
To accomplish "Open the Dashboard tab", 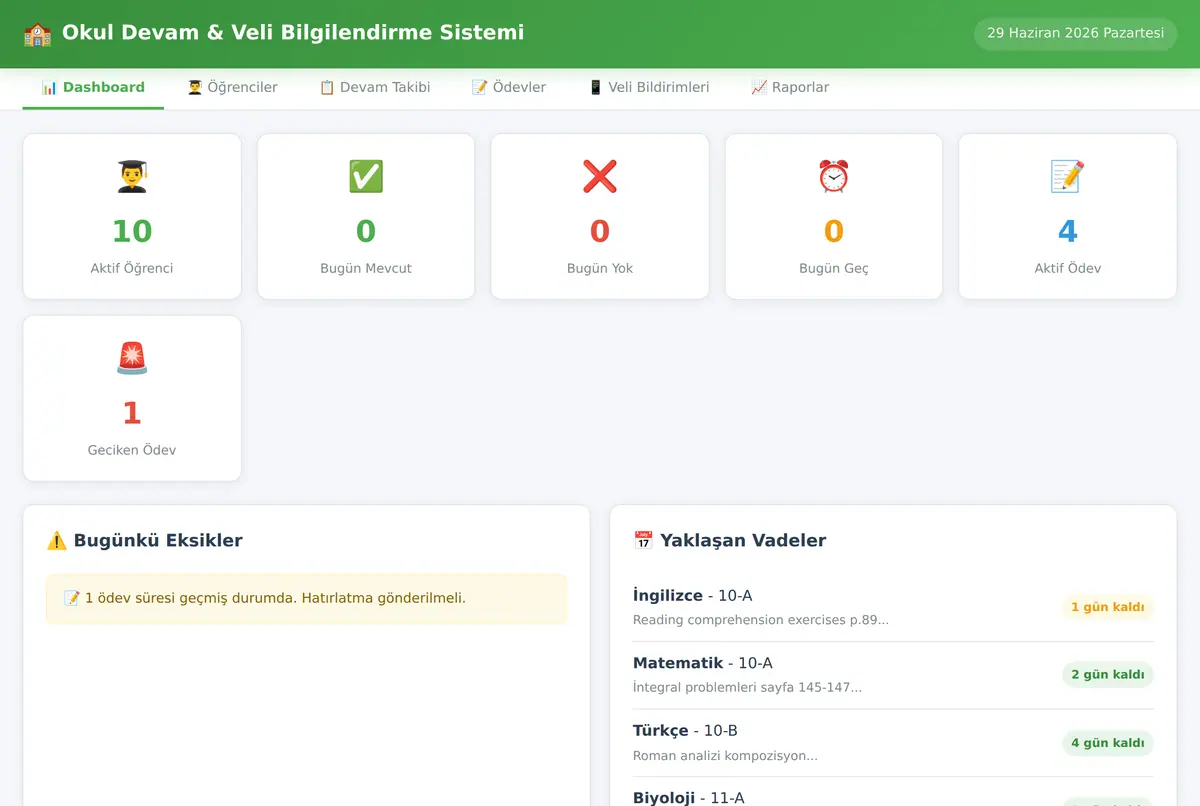I will coord(93,88).
